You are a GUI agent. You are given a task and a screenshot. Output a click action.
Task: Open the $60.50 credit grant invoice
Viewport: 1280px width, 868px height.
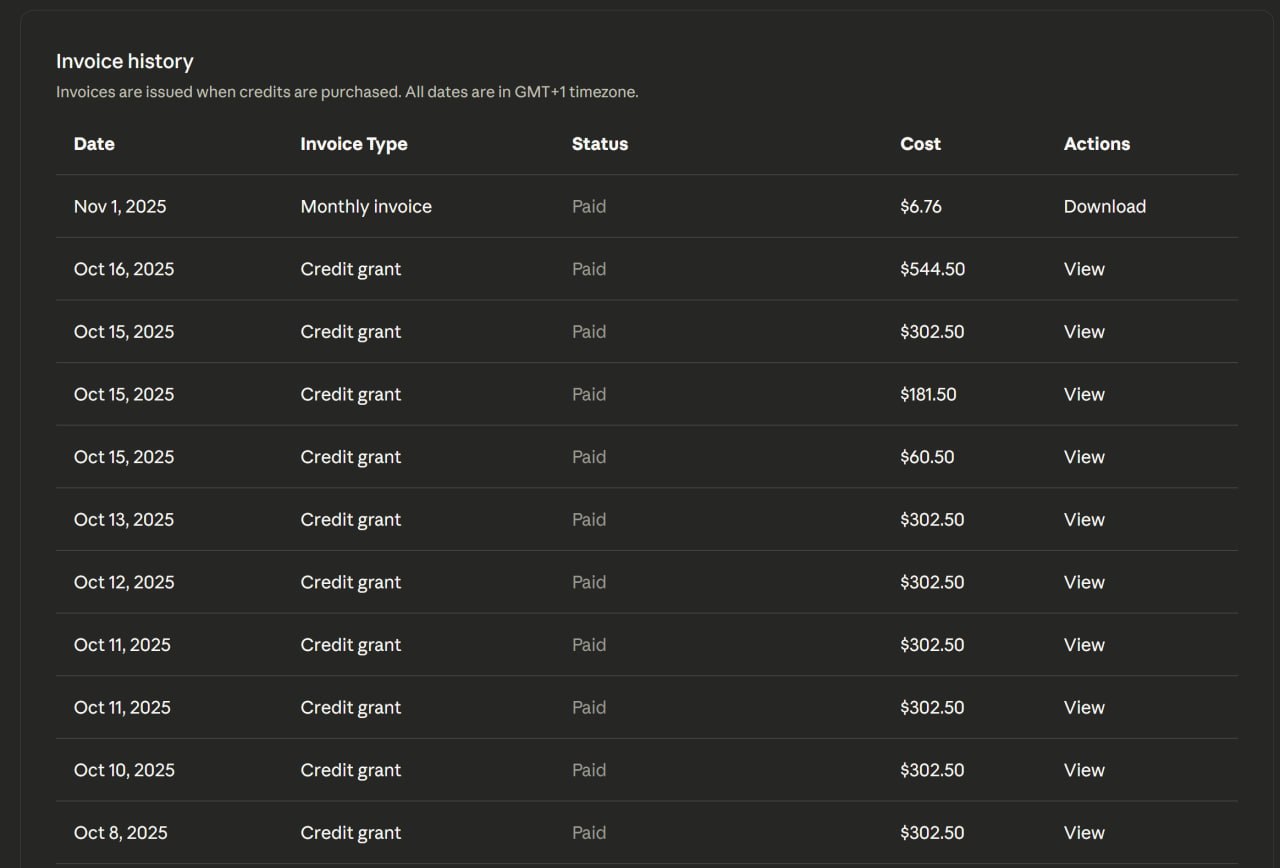click(1084, 457)
